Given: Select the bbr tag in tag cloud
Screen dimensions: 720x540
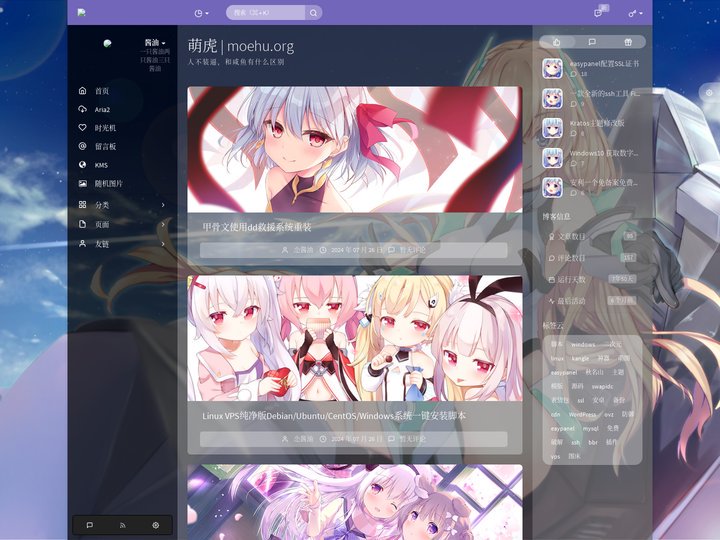Looking at the screenshot, I should (593, 442).
